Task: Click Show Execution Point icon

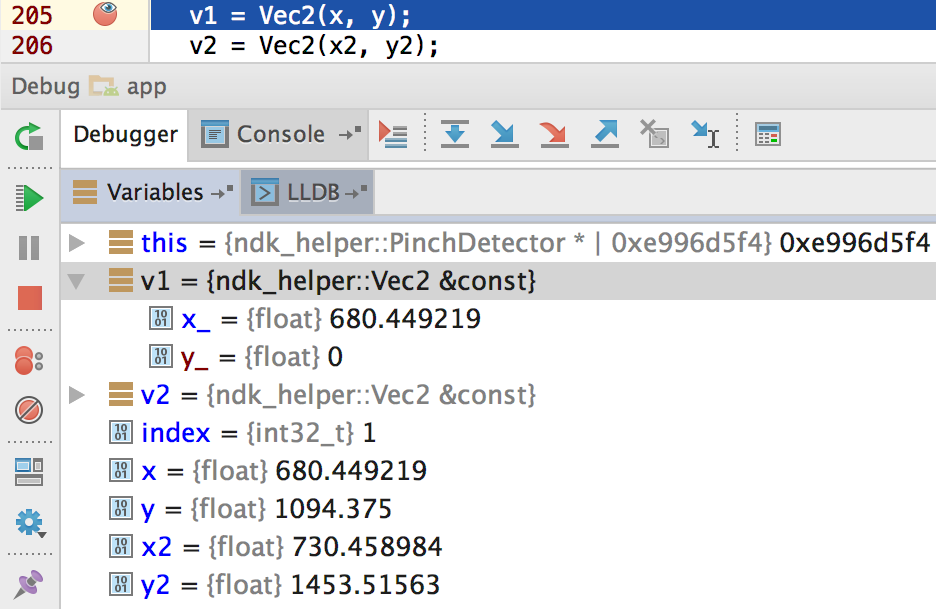Action: 393,134
